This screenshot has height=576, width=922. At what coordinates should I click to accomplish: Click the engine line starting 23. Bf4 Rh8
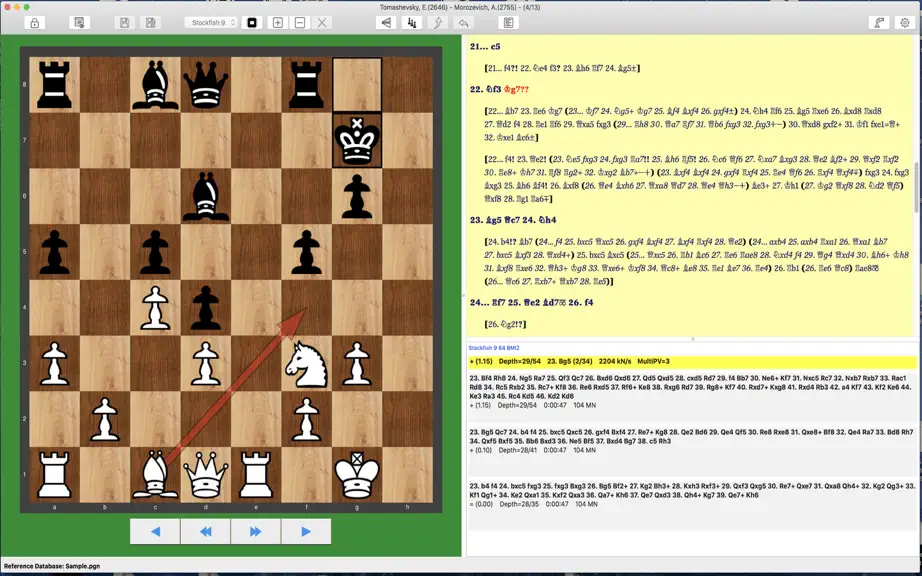pos(693,387)
